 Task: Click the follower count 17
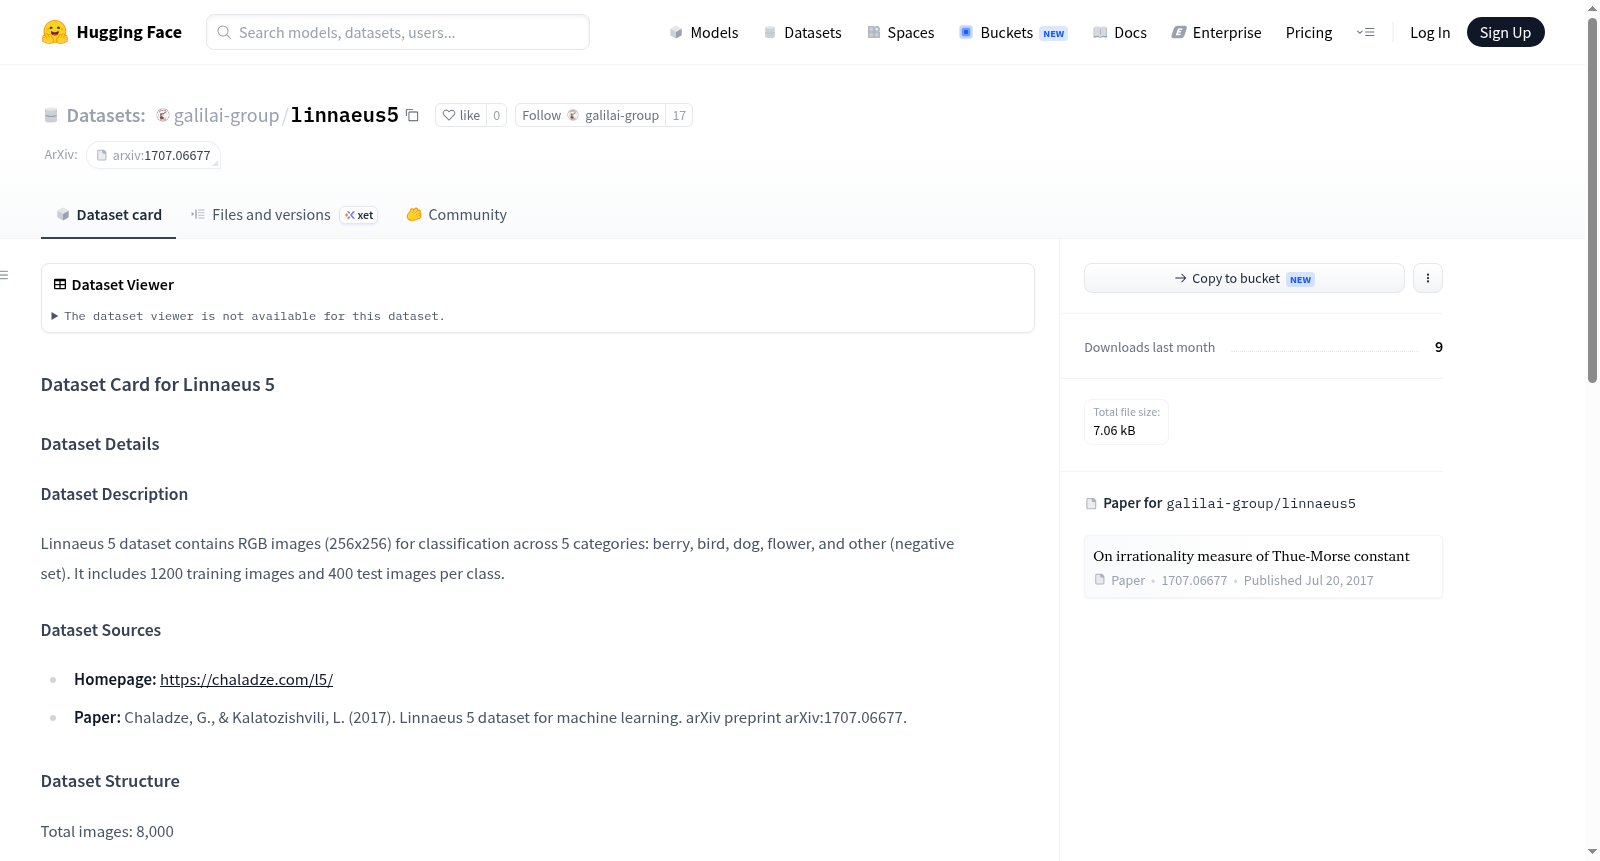(679, 115)
